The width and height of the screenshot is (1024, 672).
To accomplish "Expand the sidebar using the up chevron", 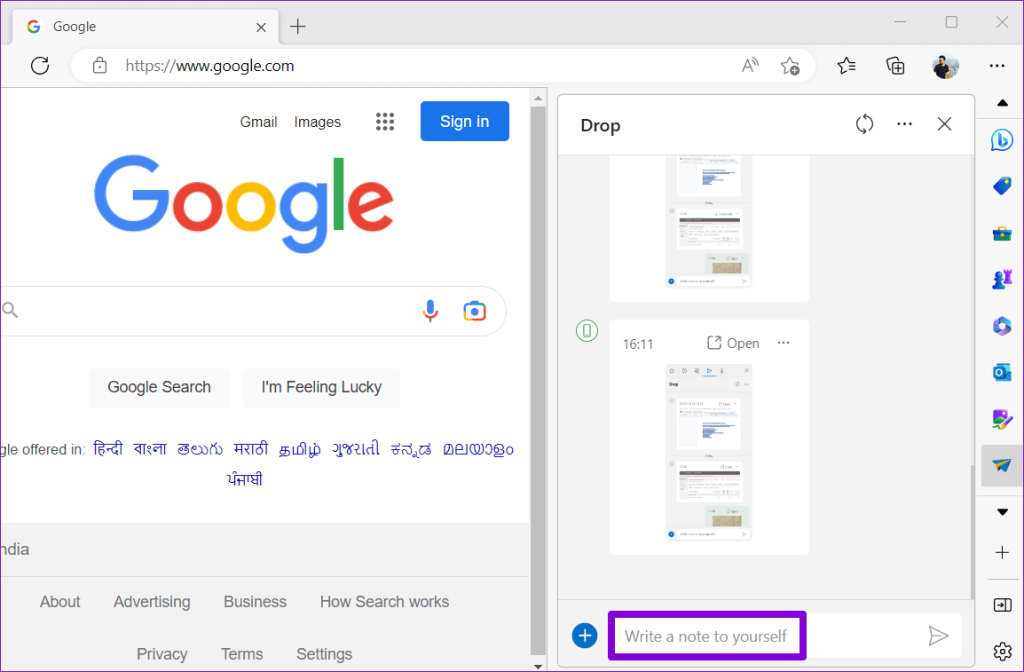I will [x=1002, y=101].
